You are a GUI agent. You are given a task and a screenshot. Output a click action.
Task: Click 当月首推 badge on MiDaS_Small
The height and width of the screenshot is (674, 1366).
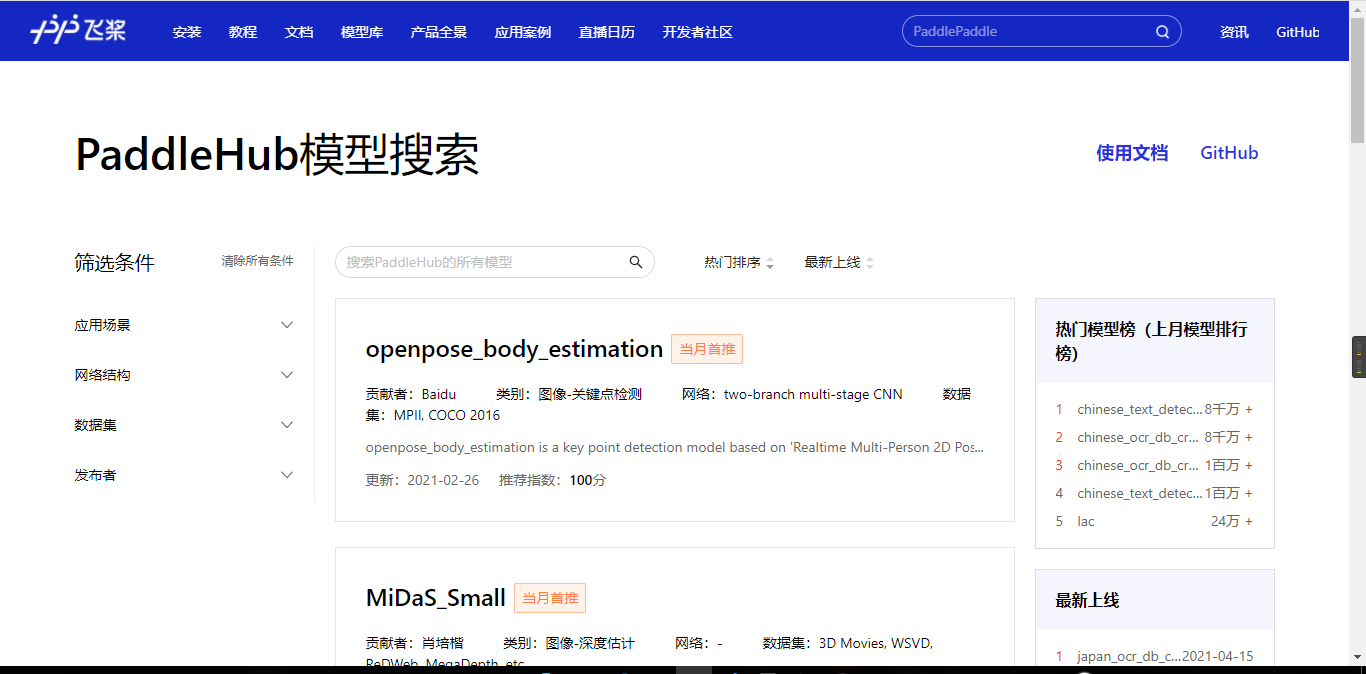550,598
